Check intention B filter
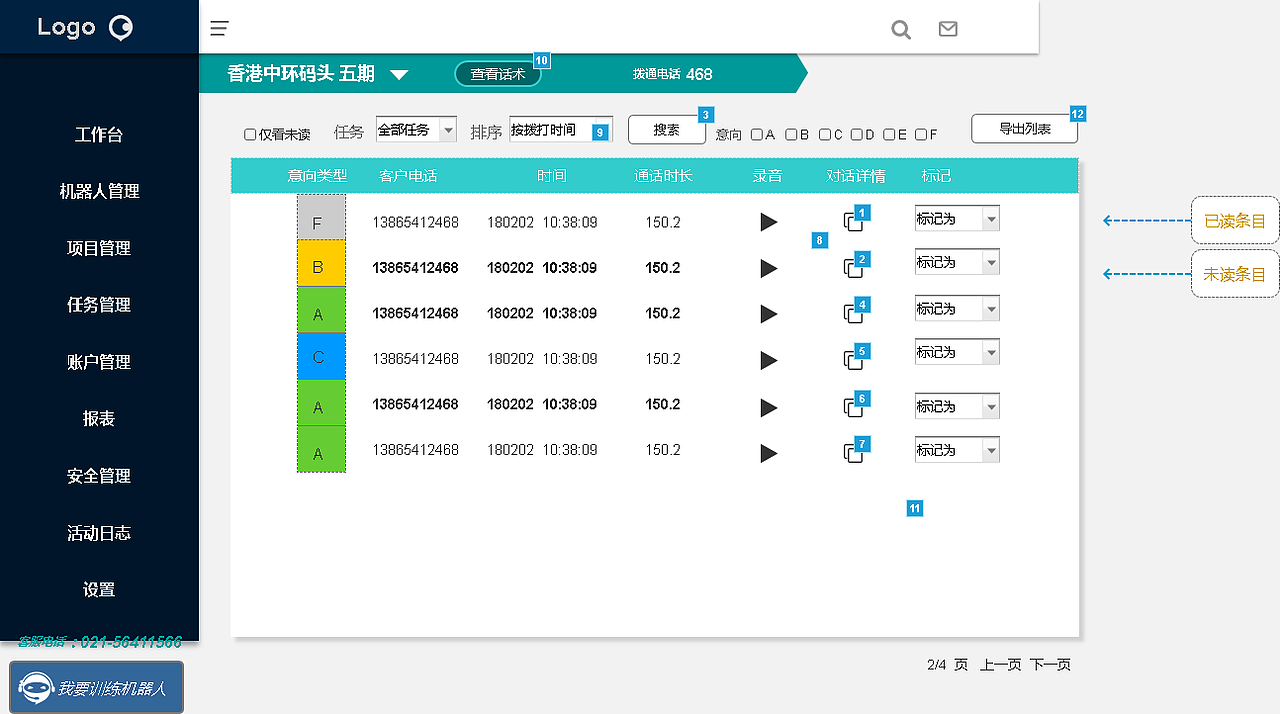This screenshot has width=1280, height=714. (x=791, y=134)
